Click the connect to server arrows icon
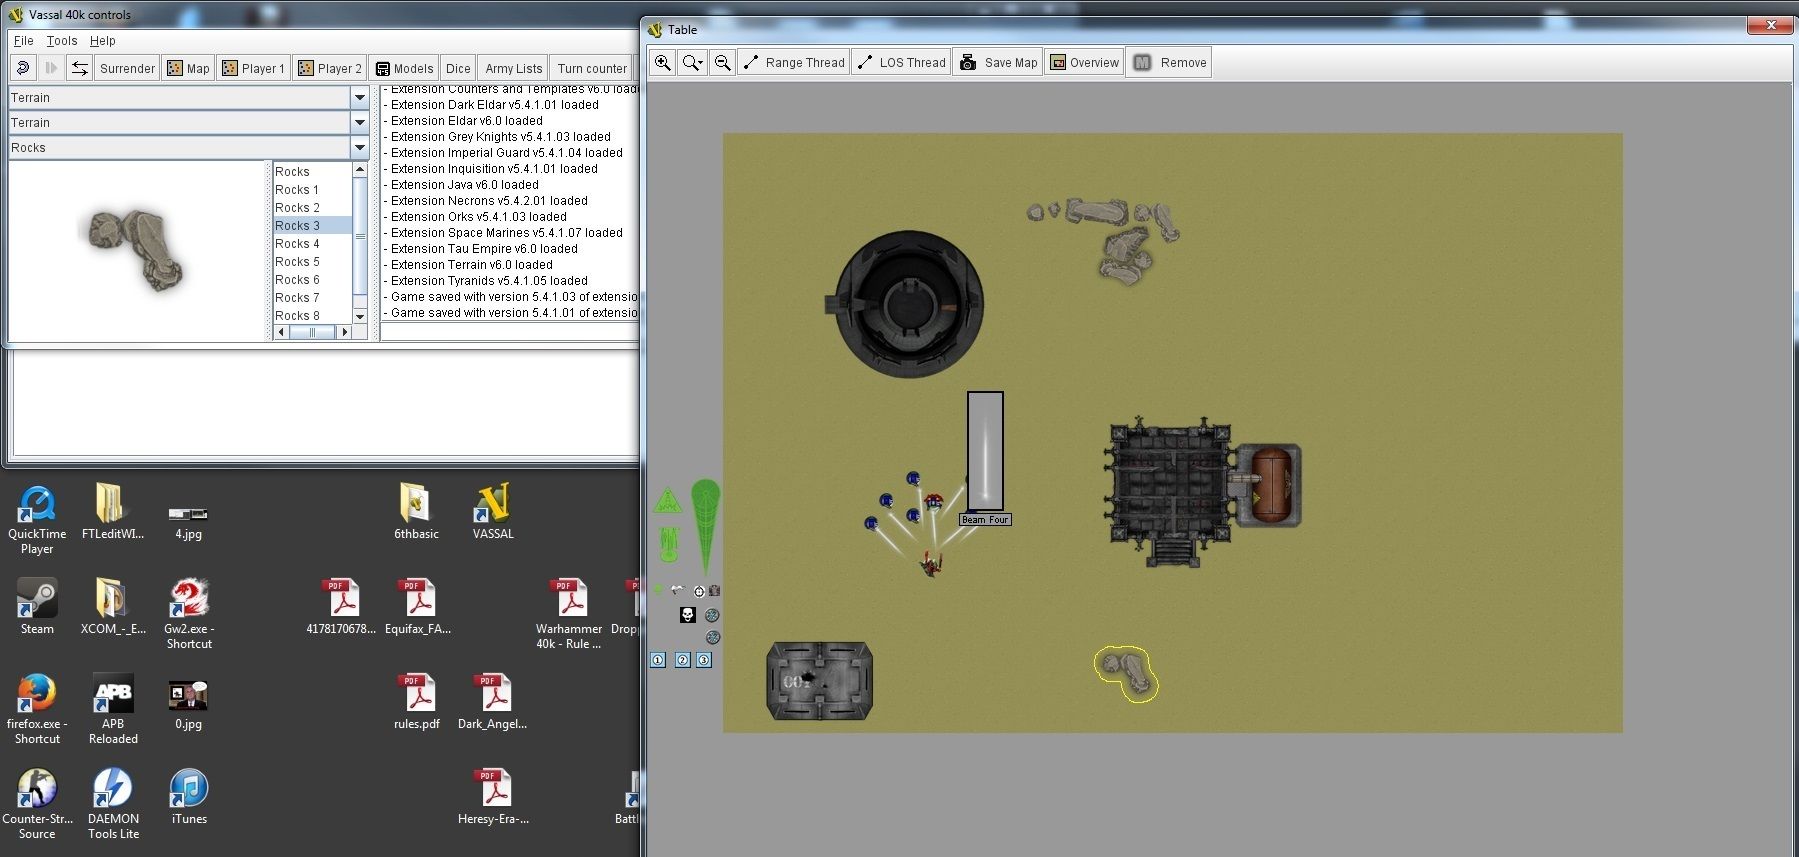 click(x=79, y=68)
